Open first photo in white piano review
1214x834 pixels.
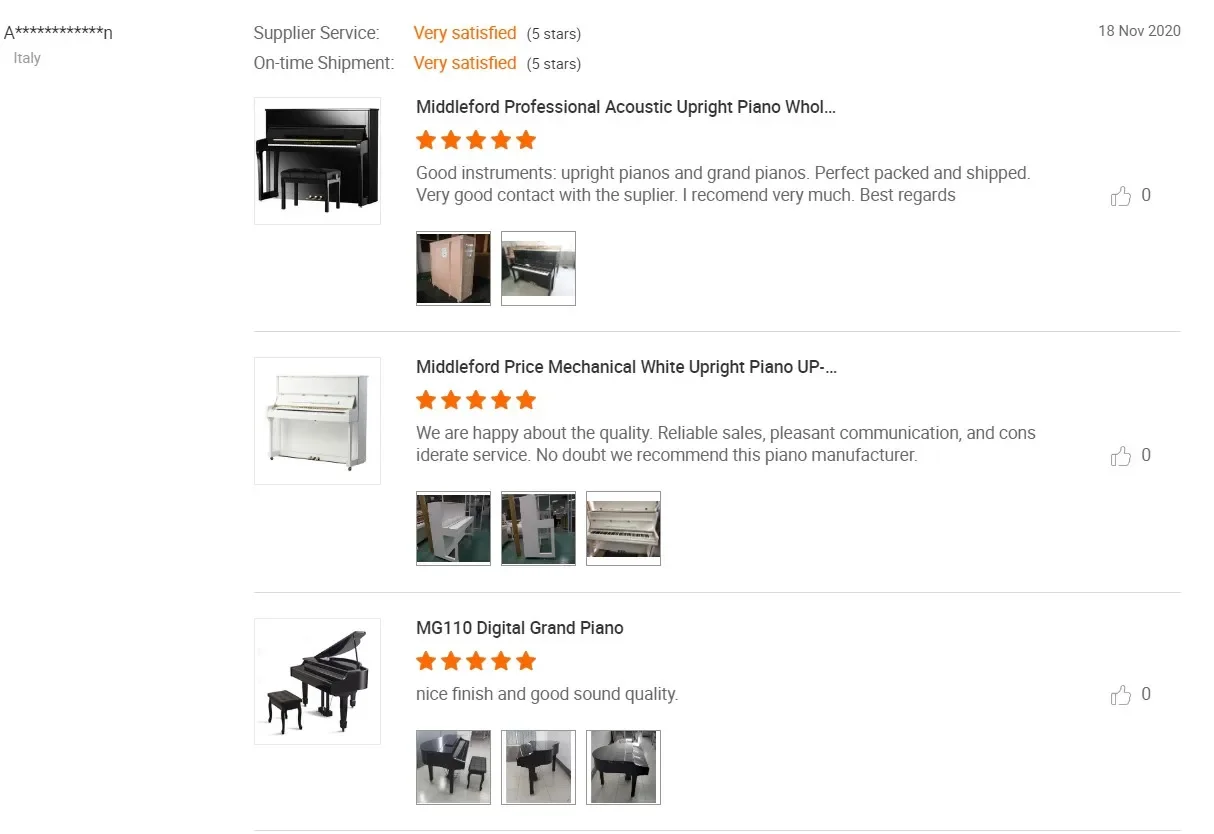[x=453, y=528]
